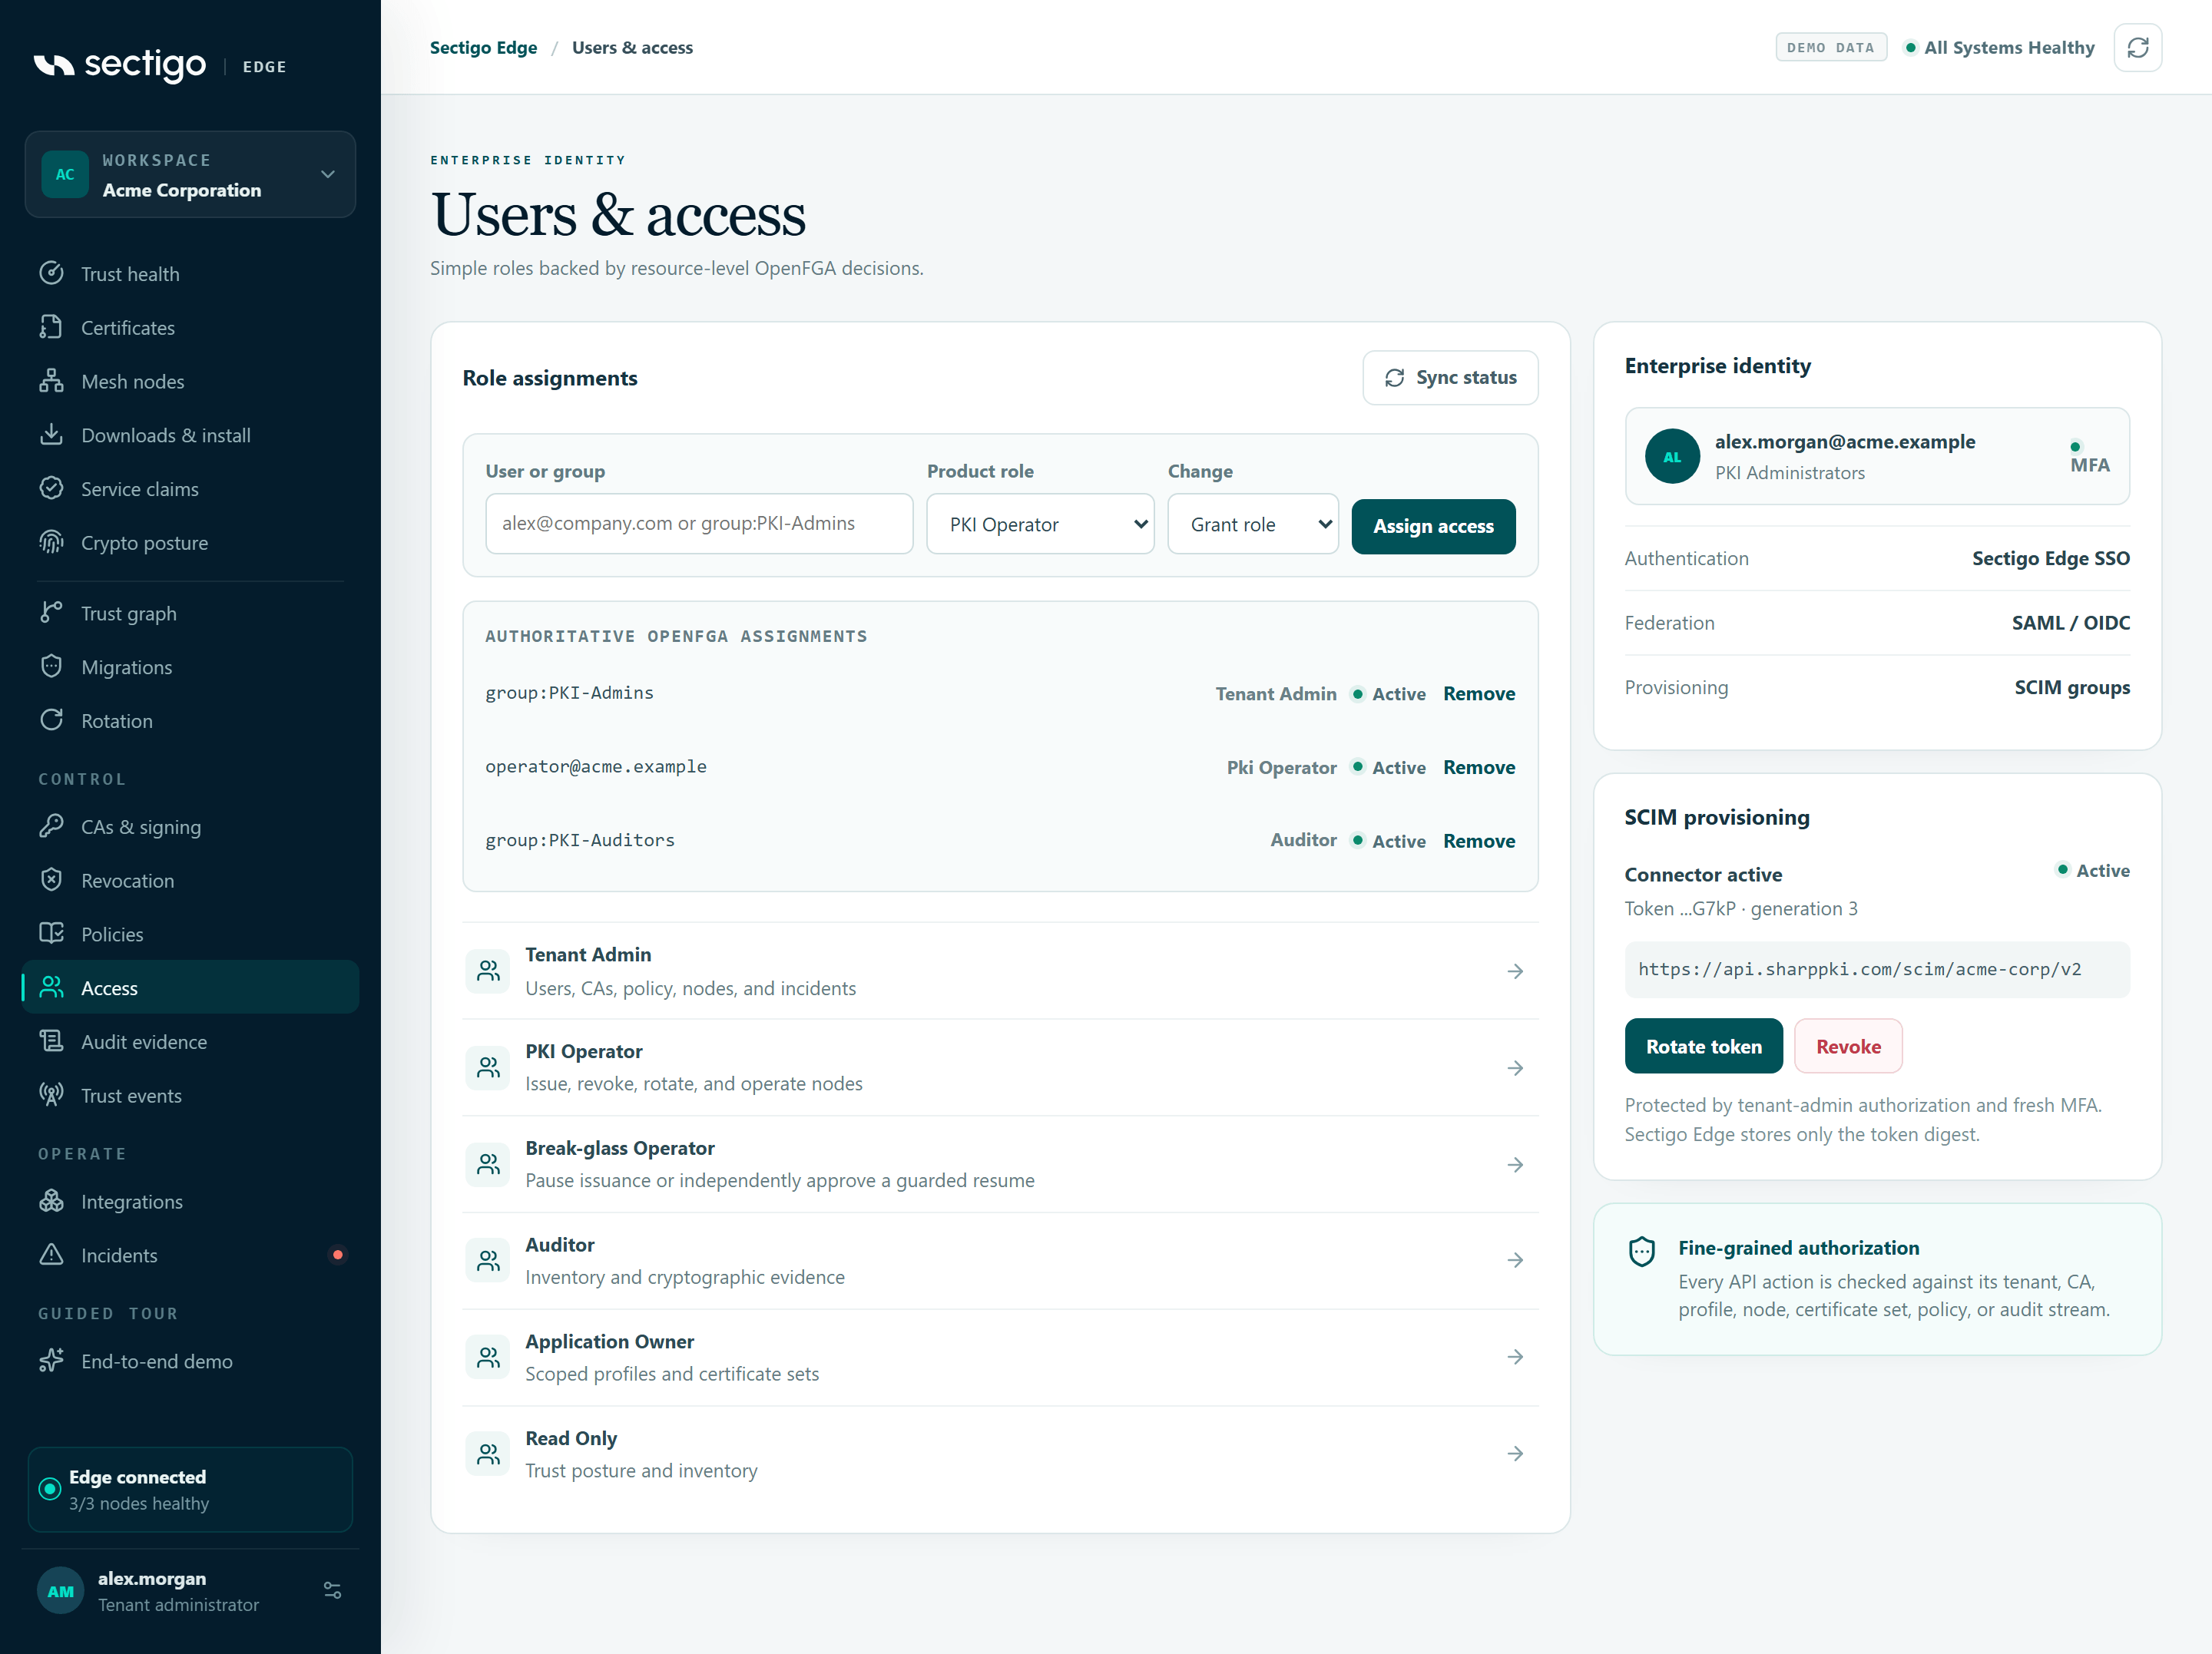
Task: Expand the Acme Corporation workspace switcher
Action: pos(190,174)
